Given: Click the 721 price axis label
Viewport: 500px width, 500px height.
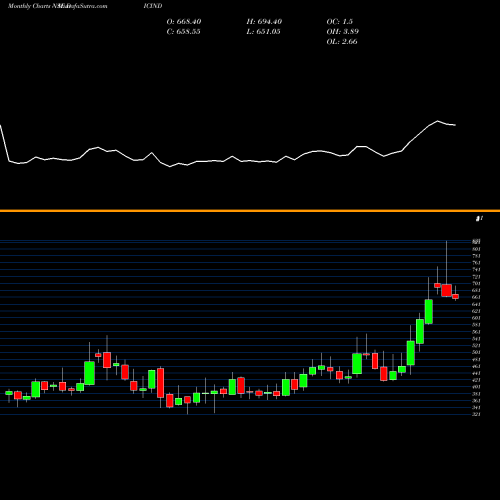Looking at the screenshot, I should coord(476,277).
